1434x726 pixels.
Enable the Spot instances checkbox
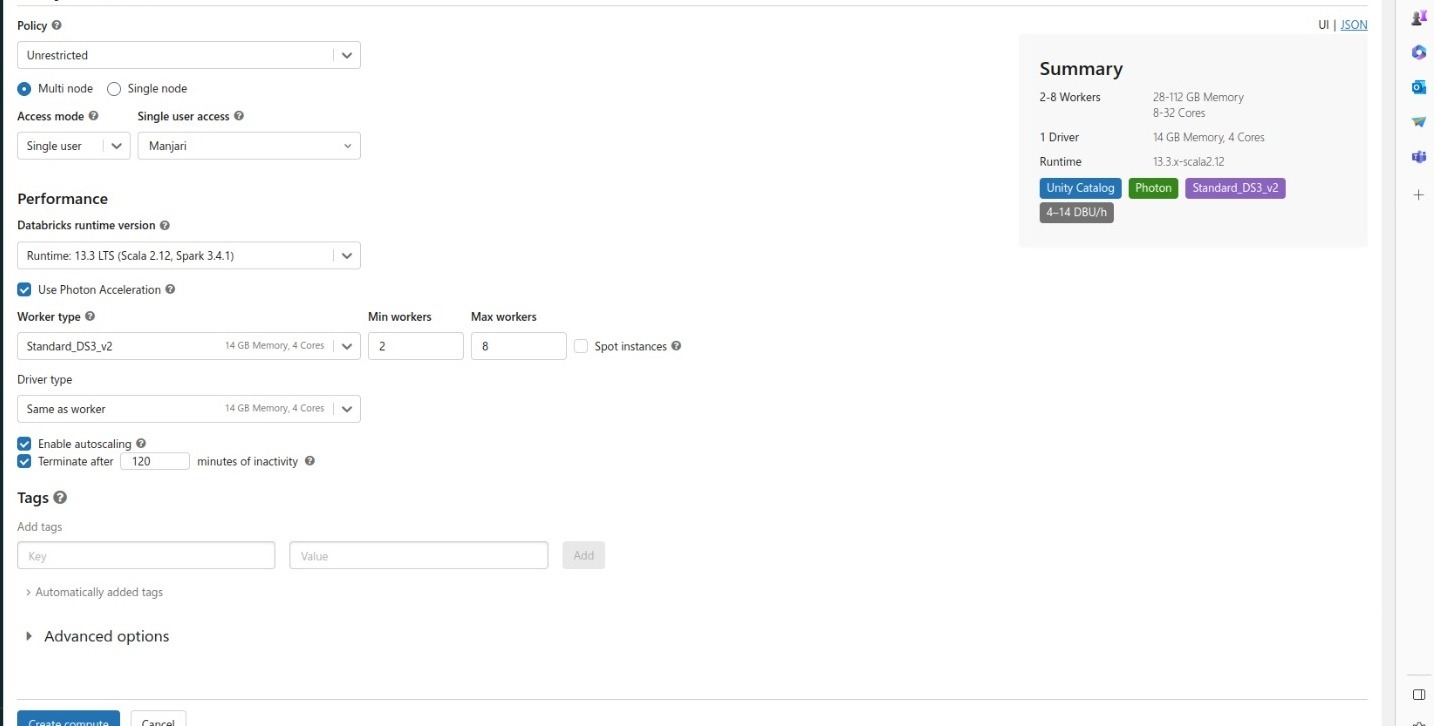click(580, 345)
